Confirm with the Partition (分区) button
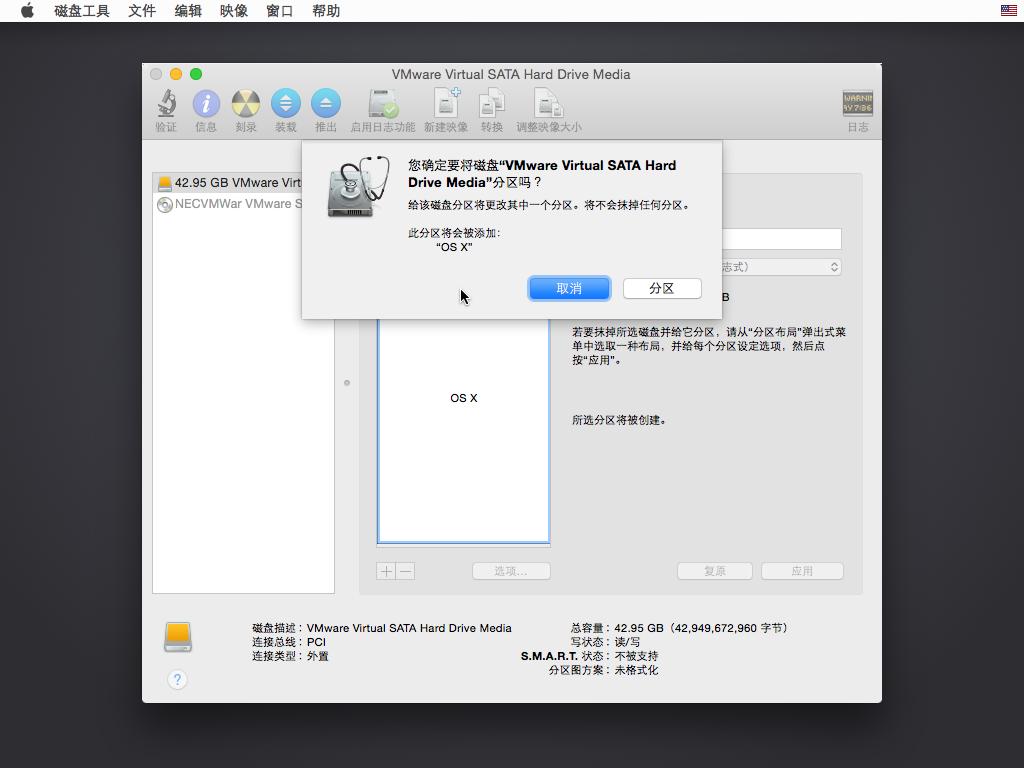This screenshot has width=1024, height=768. pyautogui.click(x=662, y=289)
